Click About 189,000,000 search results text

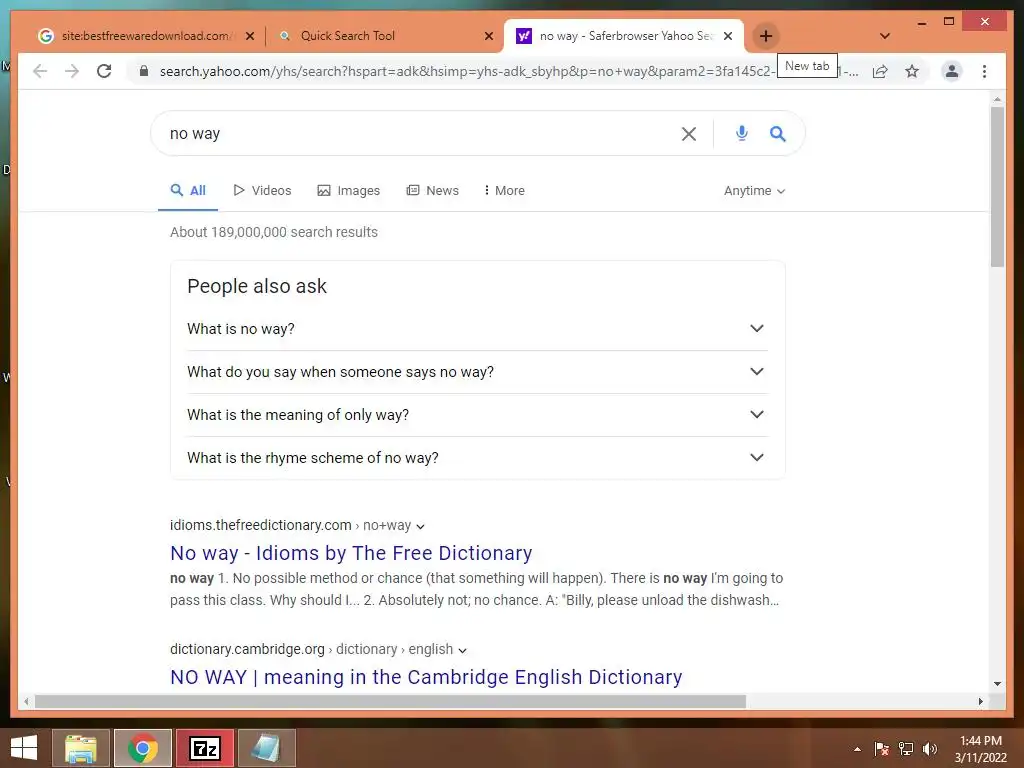(274, 232)
